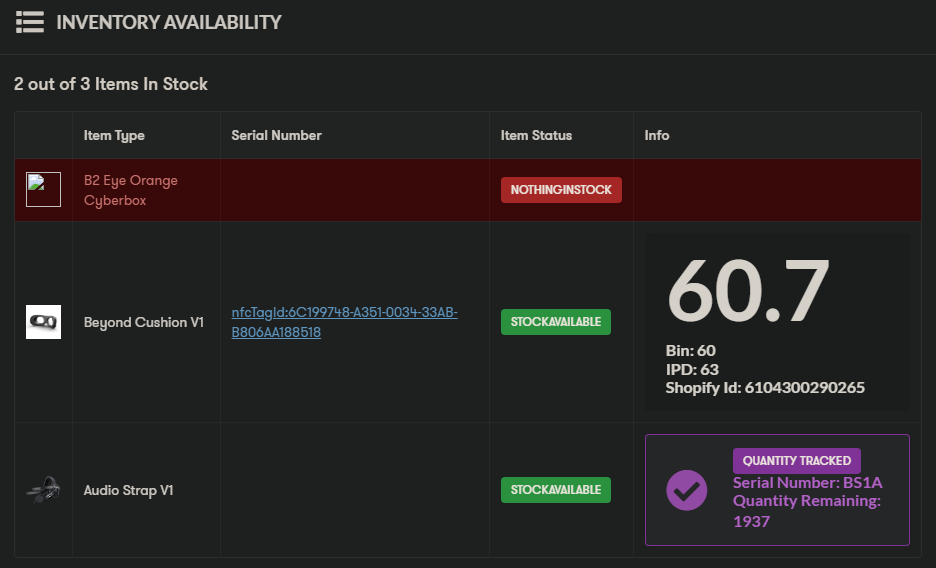This screenshot has height=568, width=936.
Task: Open the Beyond Cushion V1 thumbnail image
Action: pos(44,322)
